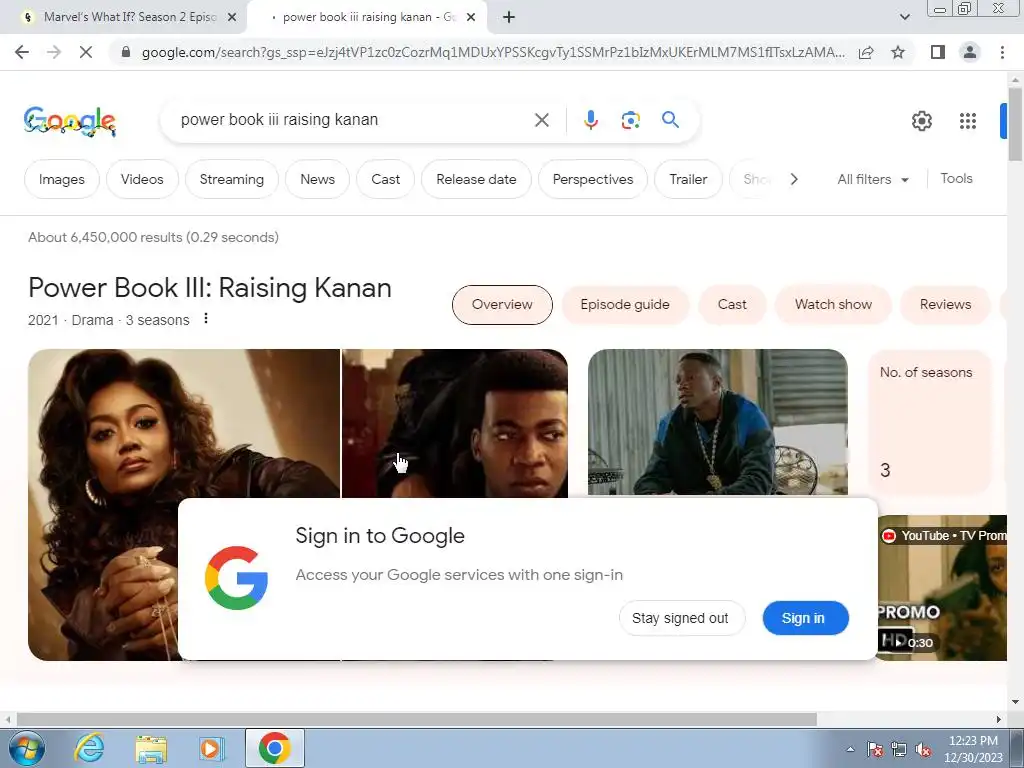1024x768 pixels.
Task: Select the Streaming filter chip
Action: (x=232, y=180)
